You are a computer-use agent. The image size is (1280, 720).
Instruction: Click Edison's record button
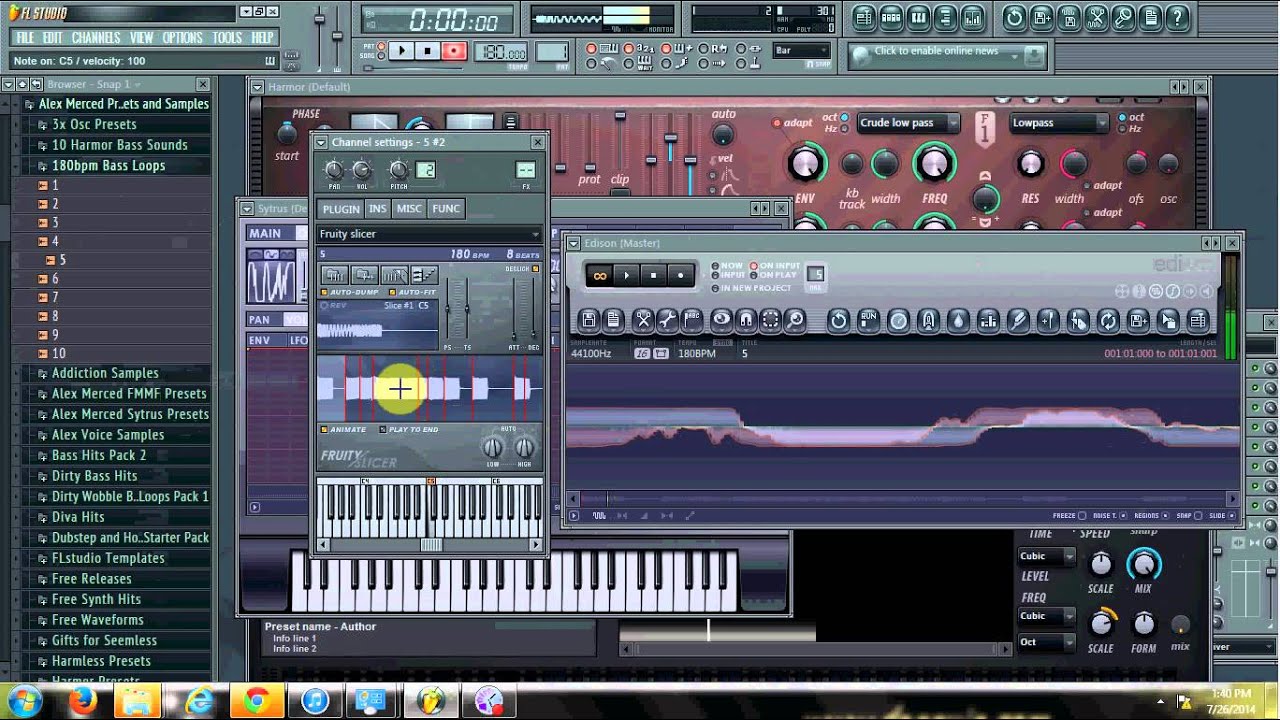[x=681, y=275]
